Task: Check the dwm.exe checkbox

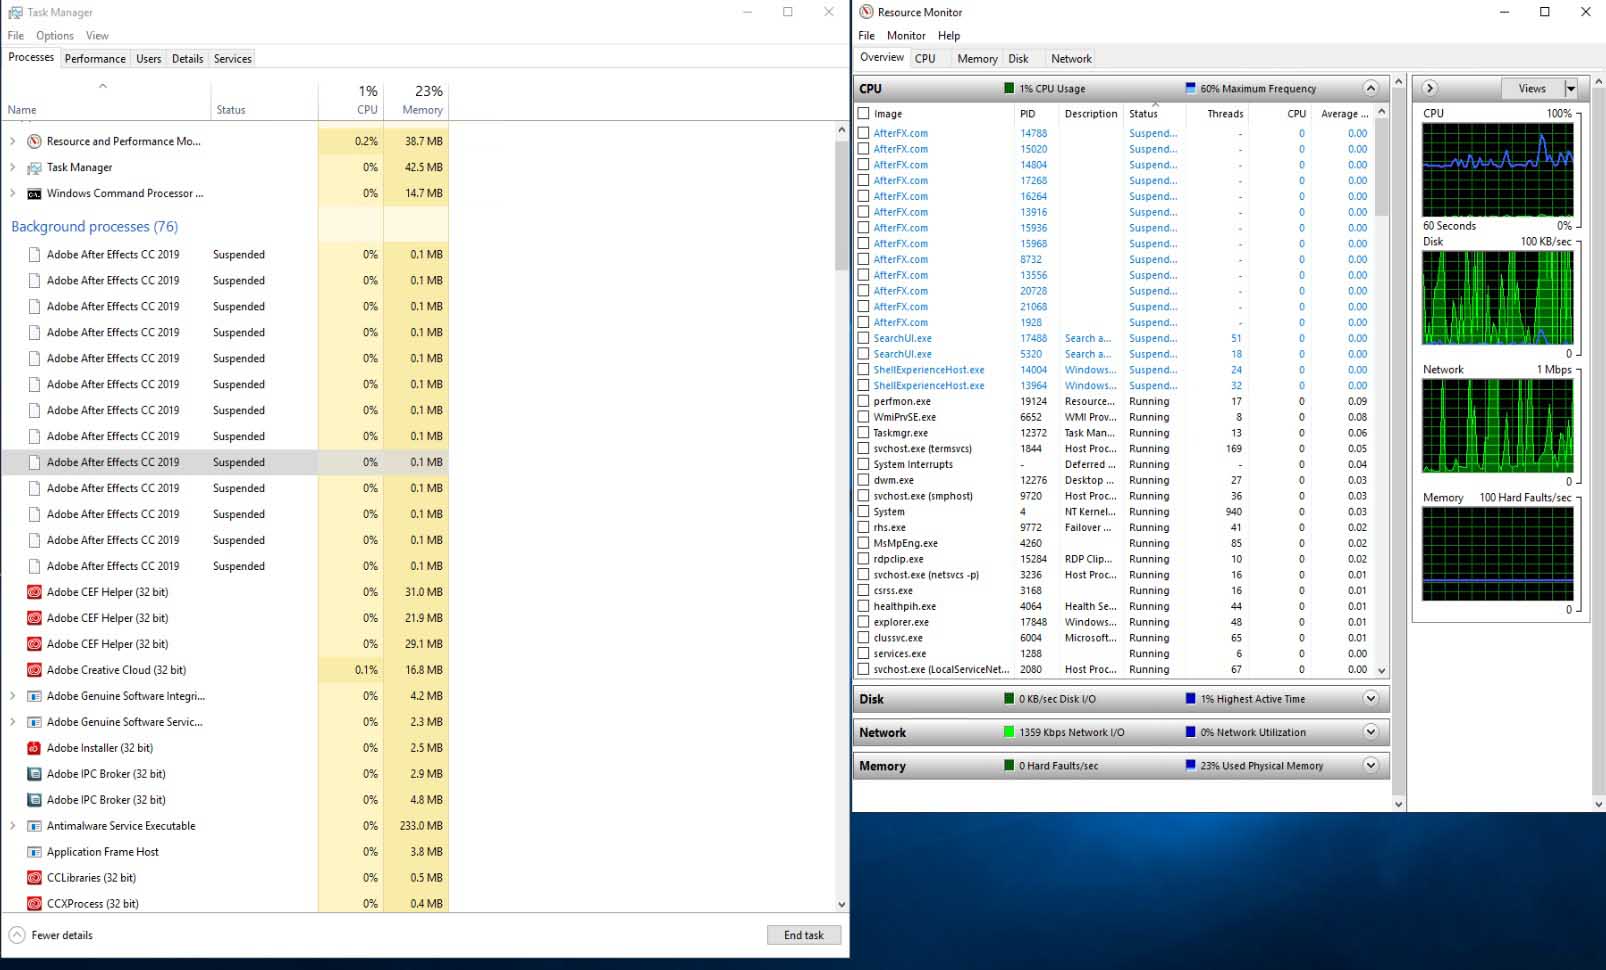Action: (863, 480)
